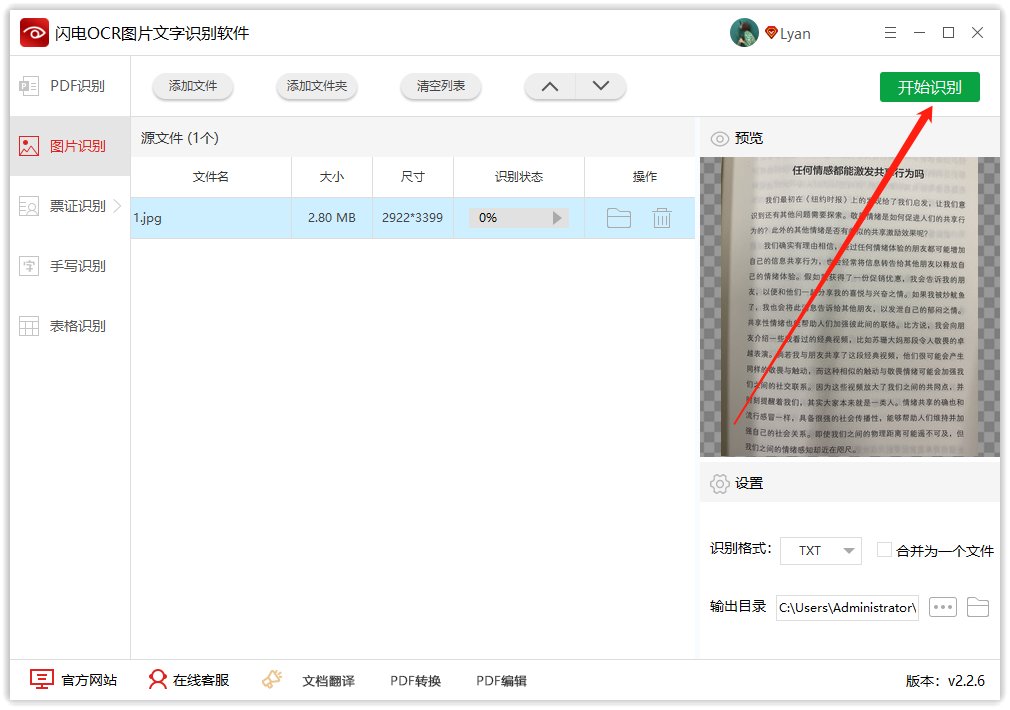Image resolution: width=1010 pixels, height=710 pixels.
Task: Switch to 手写识别 handwriting mode
Action: 65,265
